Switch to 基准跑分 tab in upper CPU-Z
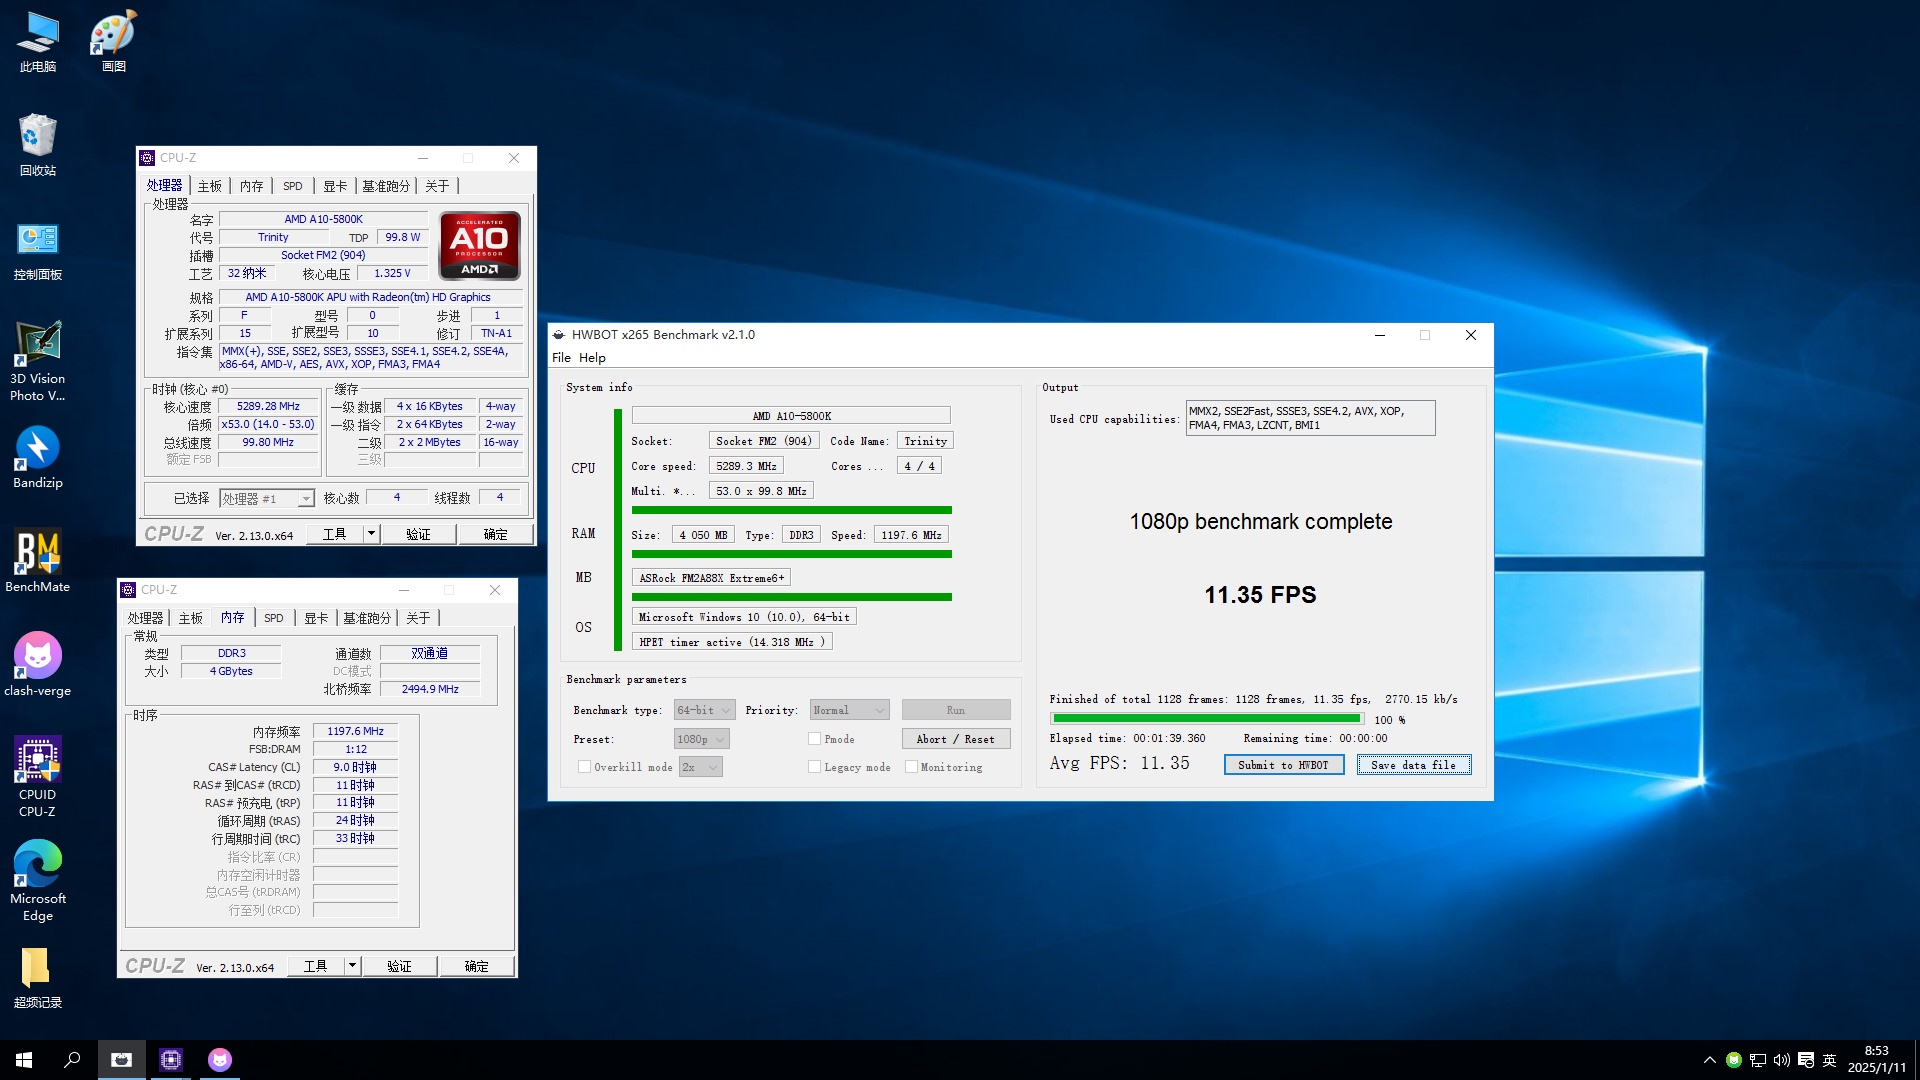 (x=386, y=186)
